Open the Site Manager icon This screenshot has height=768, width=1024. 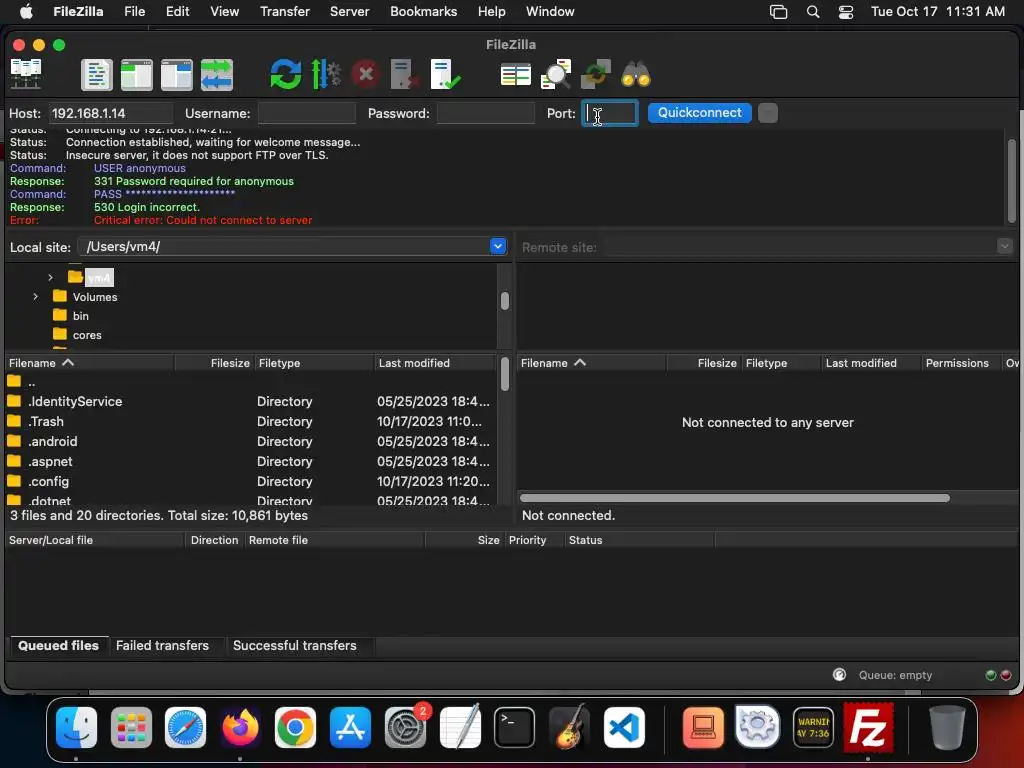[26, 74]
